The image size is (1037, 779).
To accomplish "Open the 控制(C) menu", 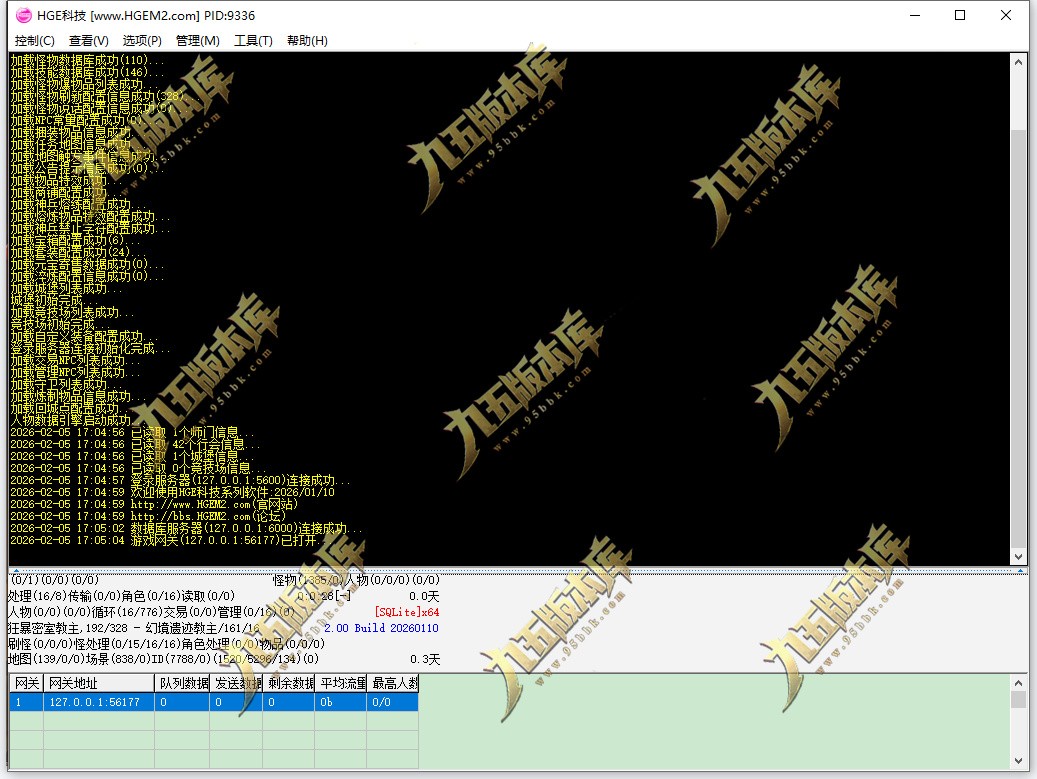I will click(x=34, y=41).
